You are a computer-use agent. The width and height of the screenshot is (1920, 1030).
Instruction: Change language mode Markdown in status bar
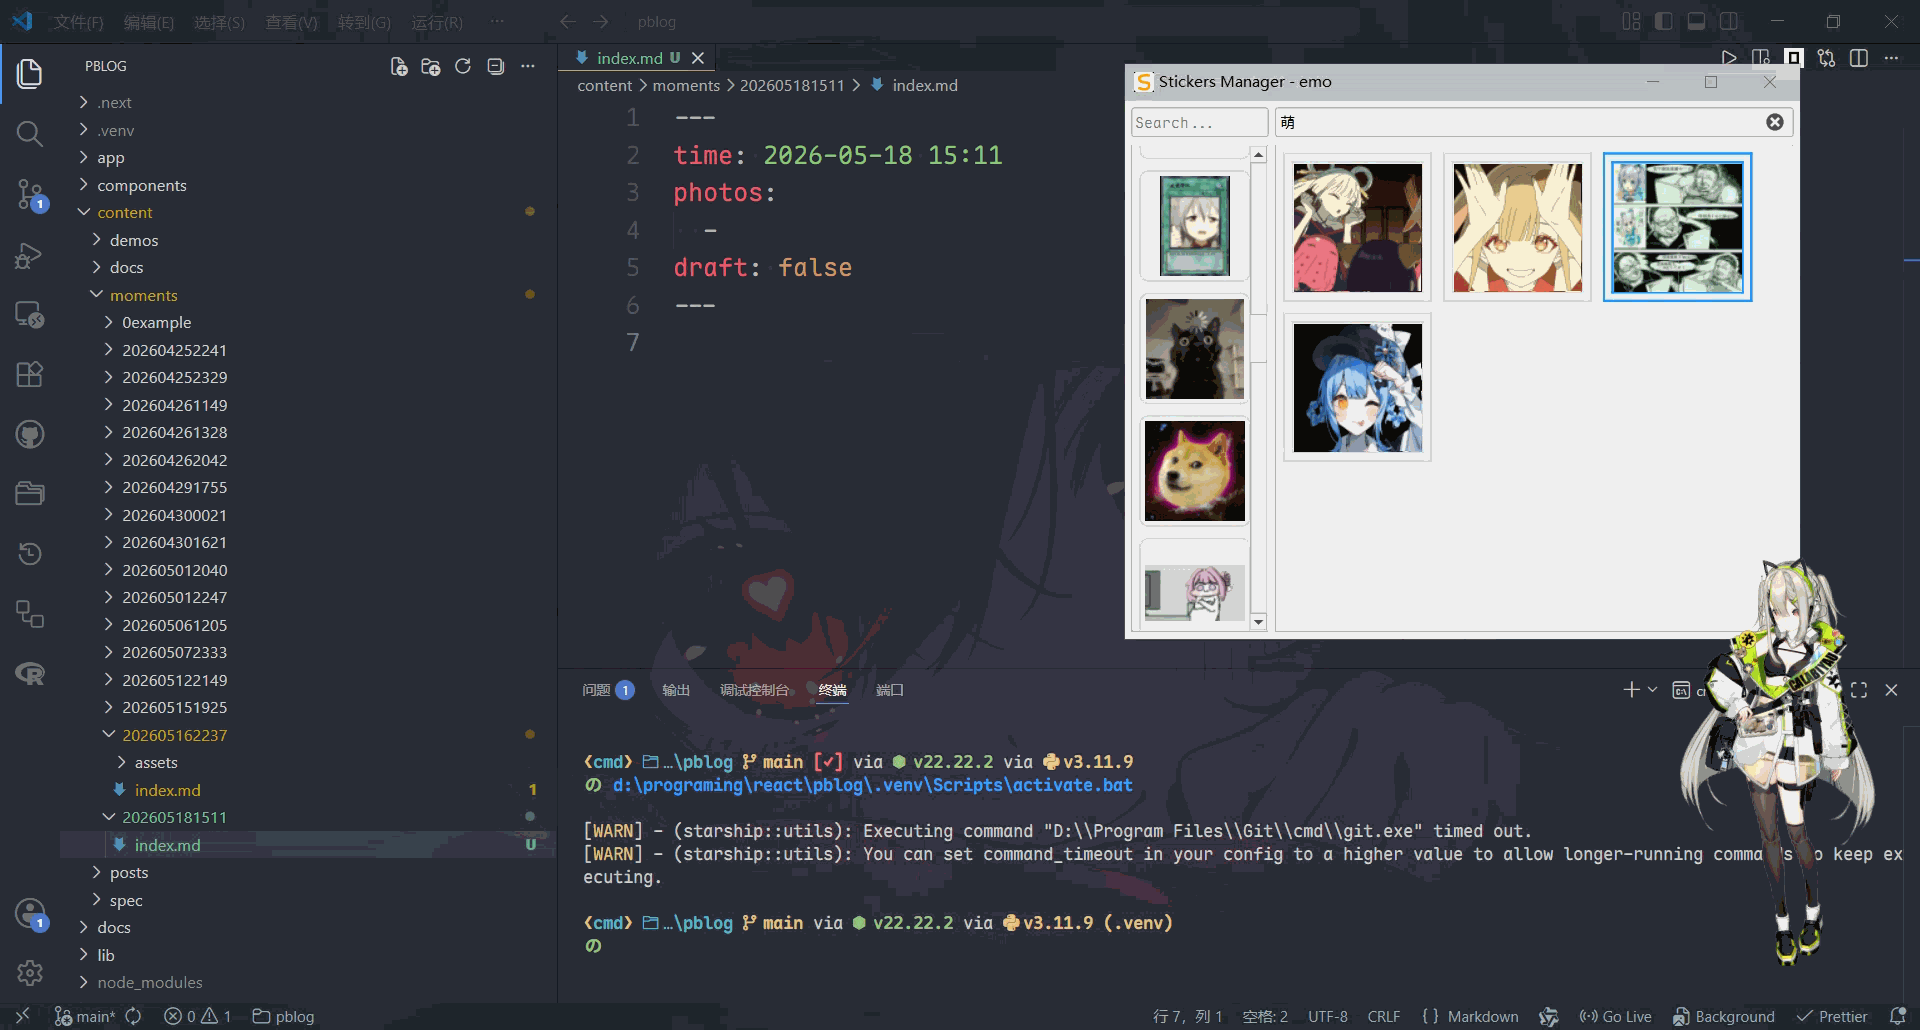pyautogui.click(x=1470, y=1016)
